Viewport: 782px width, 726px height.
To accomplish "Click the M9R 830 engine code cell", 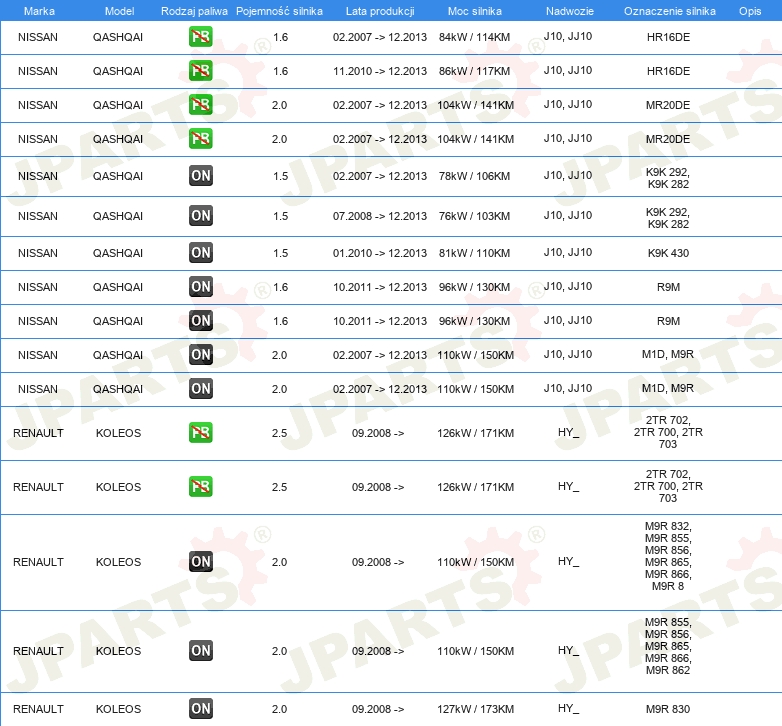I will tap(668, 709).
